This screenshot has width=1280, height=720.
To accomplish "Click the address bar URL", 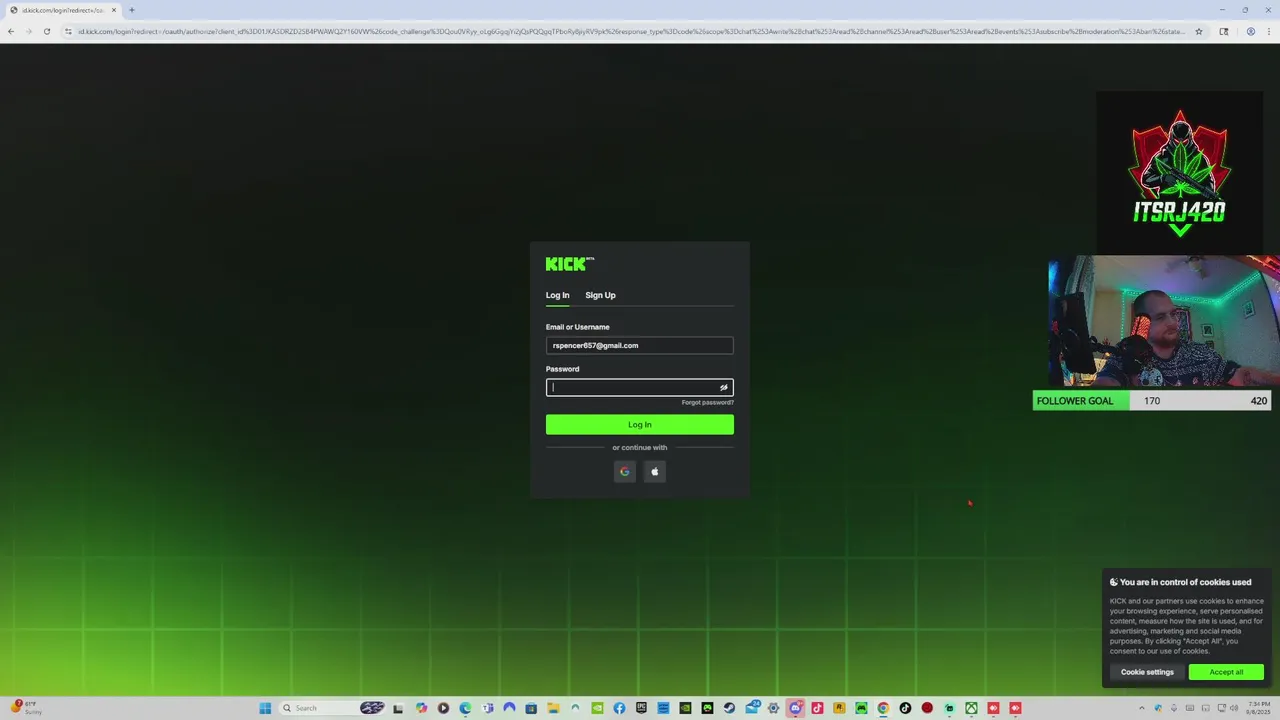I will (x=632, y=31).
